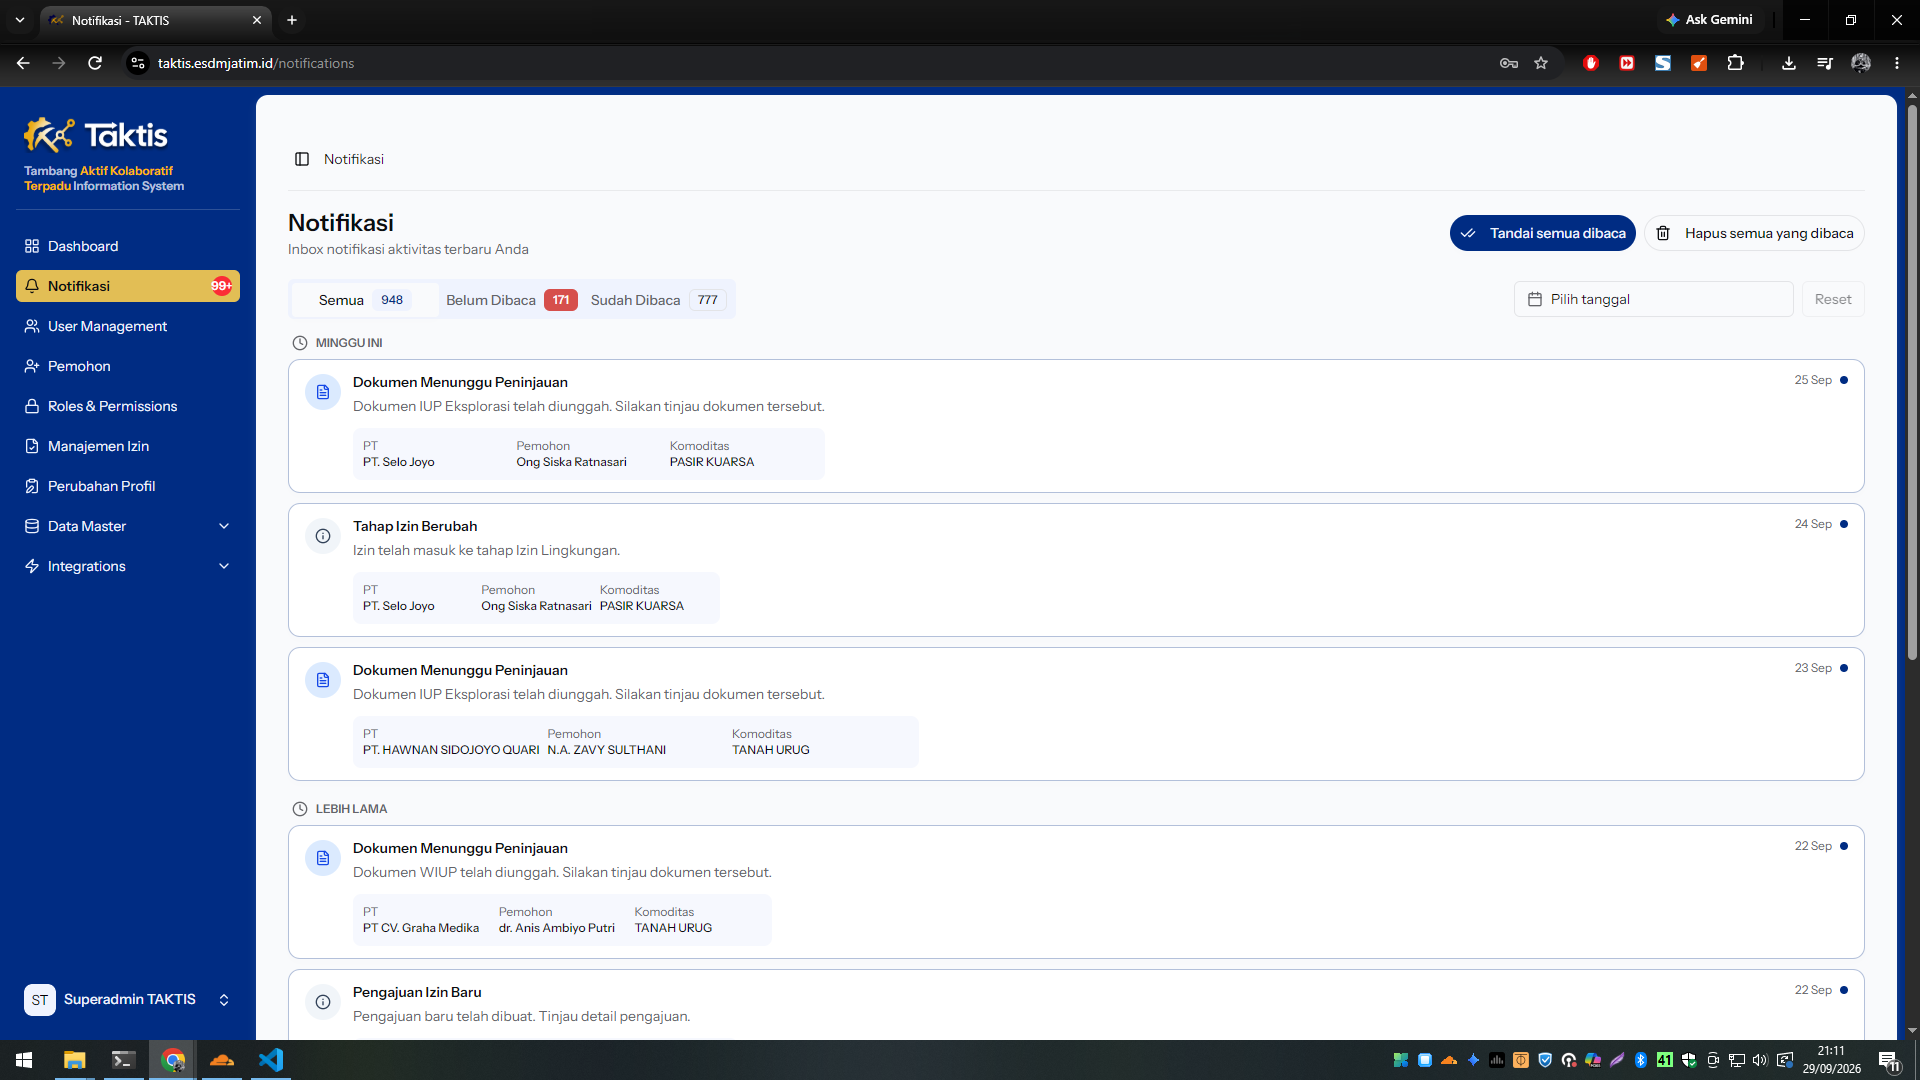Screen dimensions: 1920x1080
Task: Open User Management in the sidebar
Action: [128, 326]
